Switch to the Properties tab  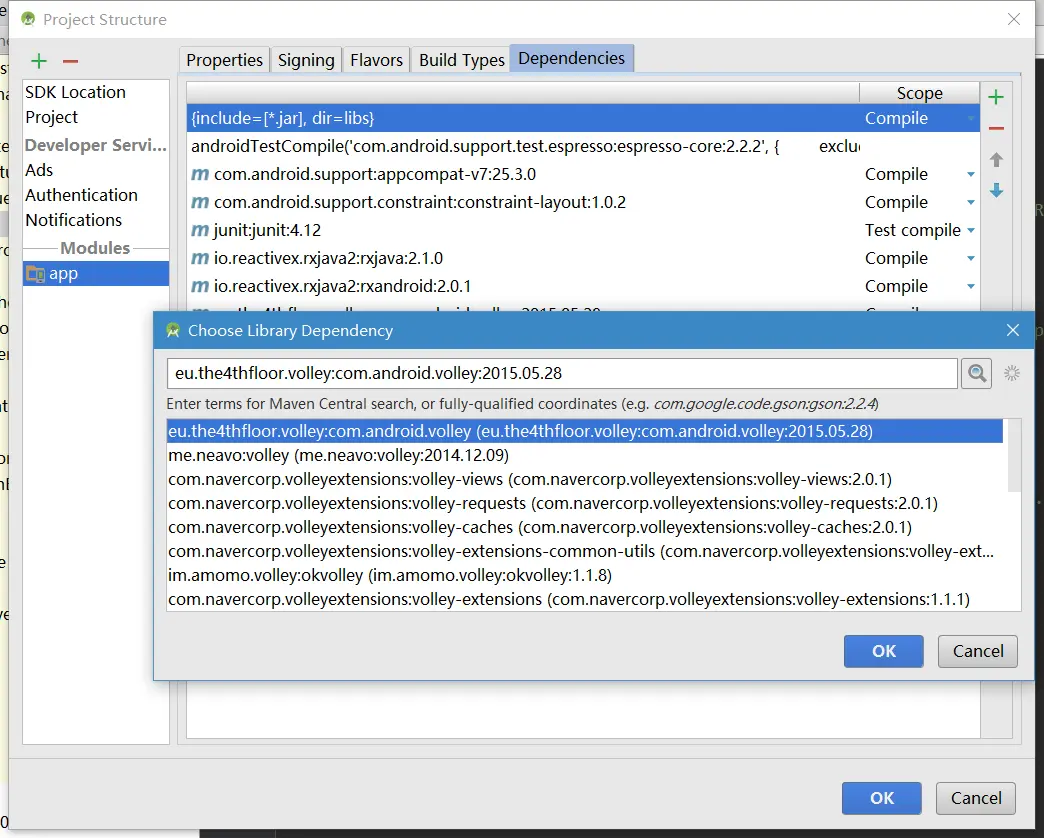click(224, 60)
